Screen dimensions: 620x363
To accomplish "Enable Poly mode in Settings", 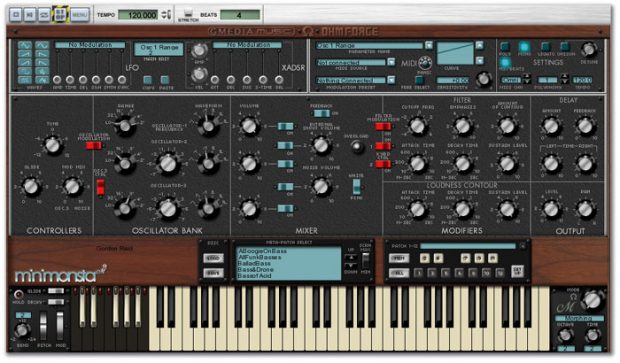I will (505, 47).
